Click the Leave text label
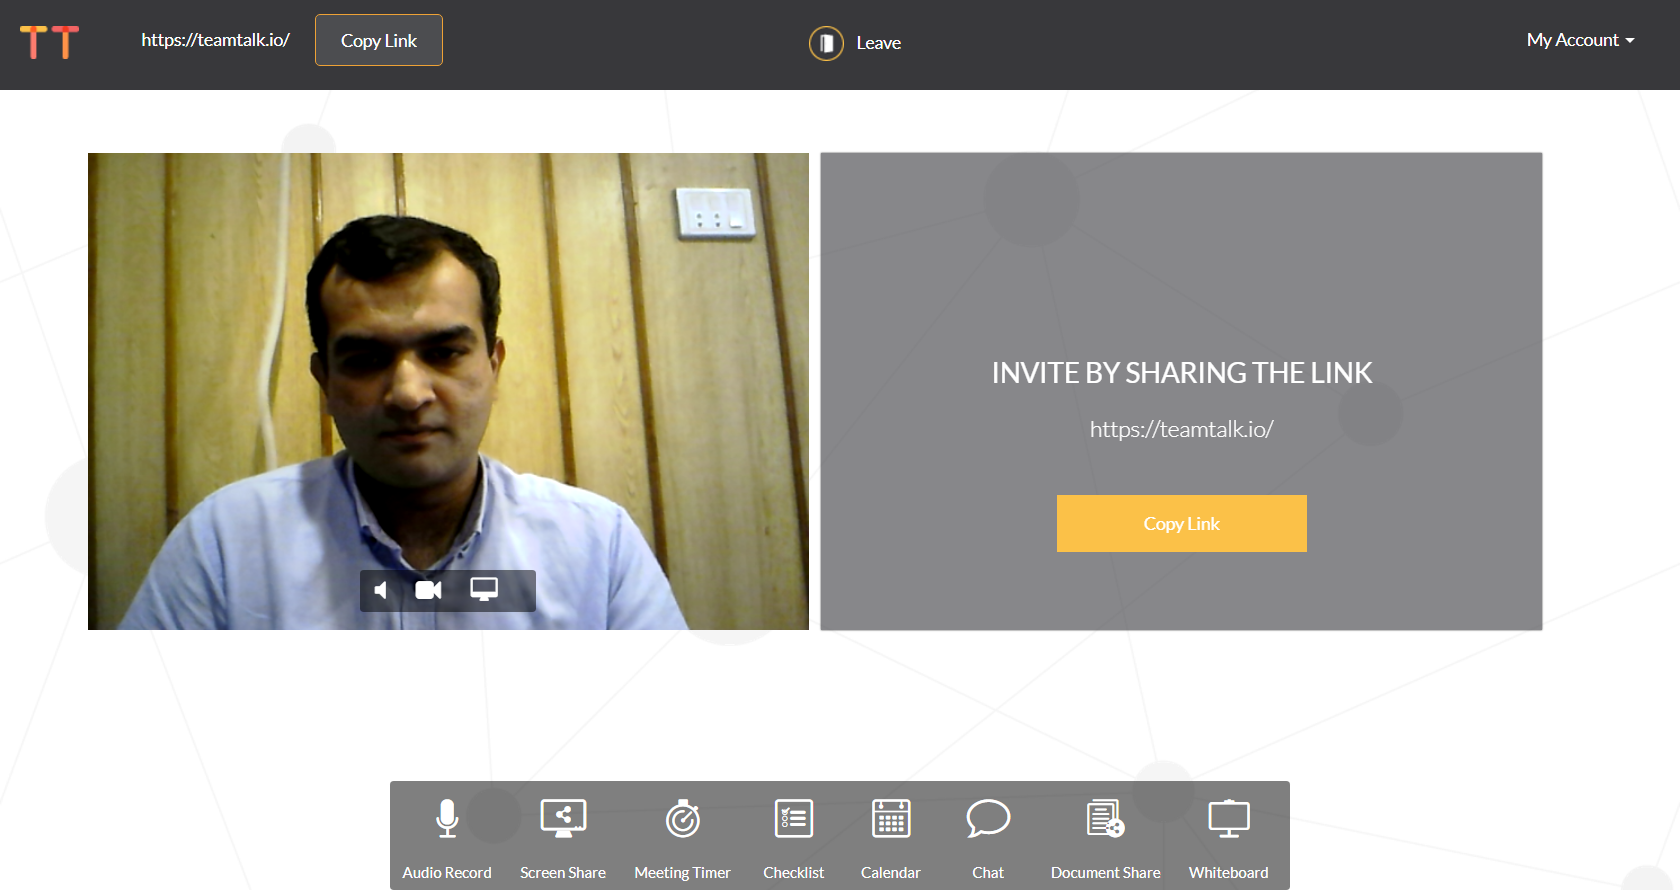The width and height of the screenshot is (1680, 890). coord(878,43)
